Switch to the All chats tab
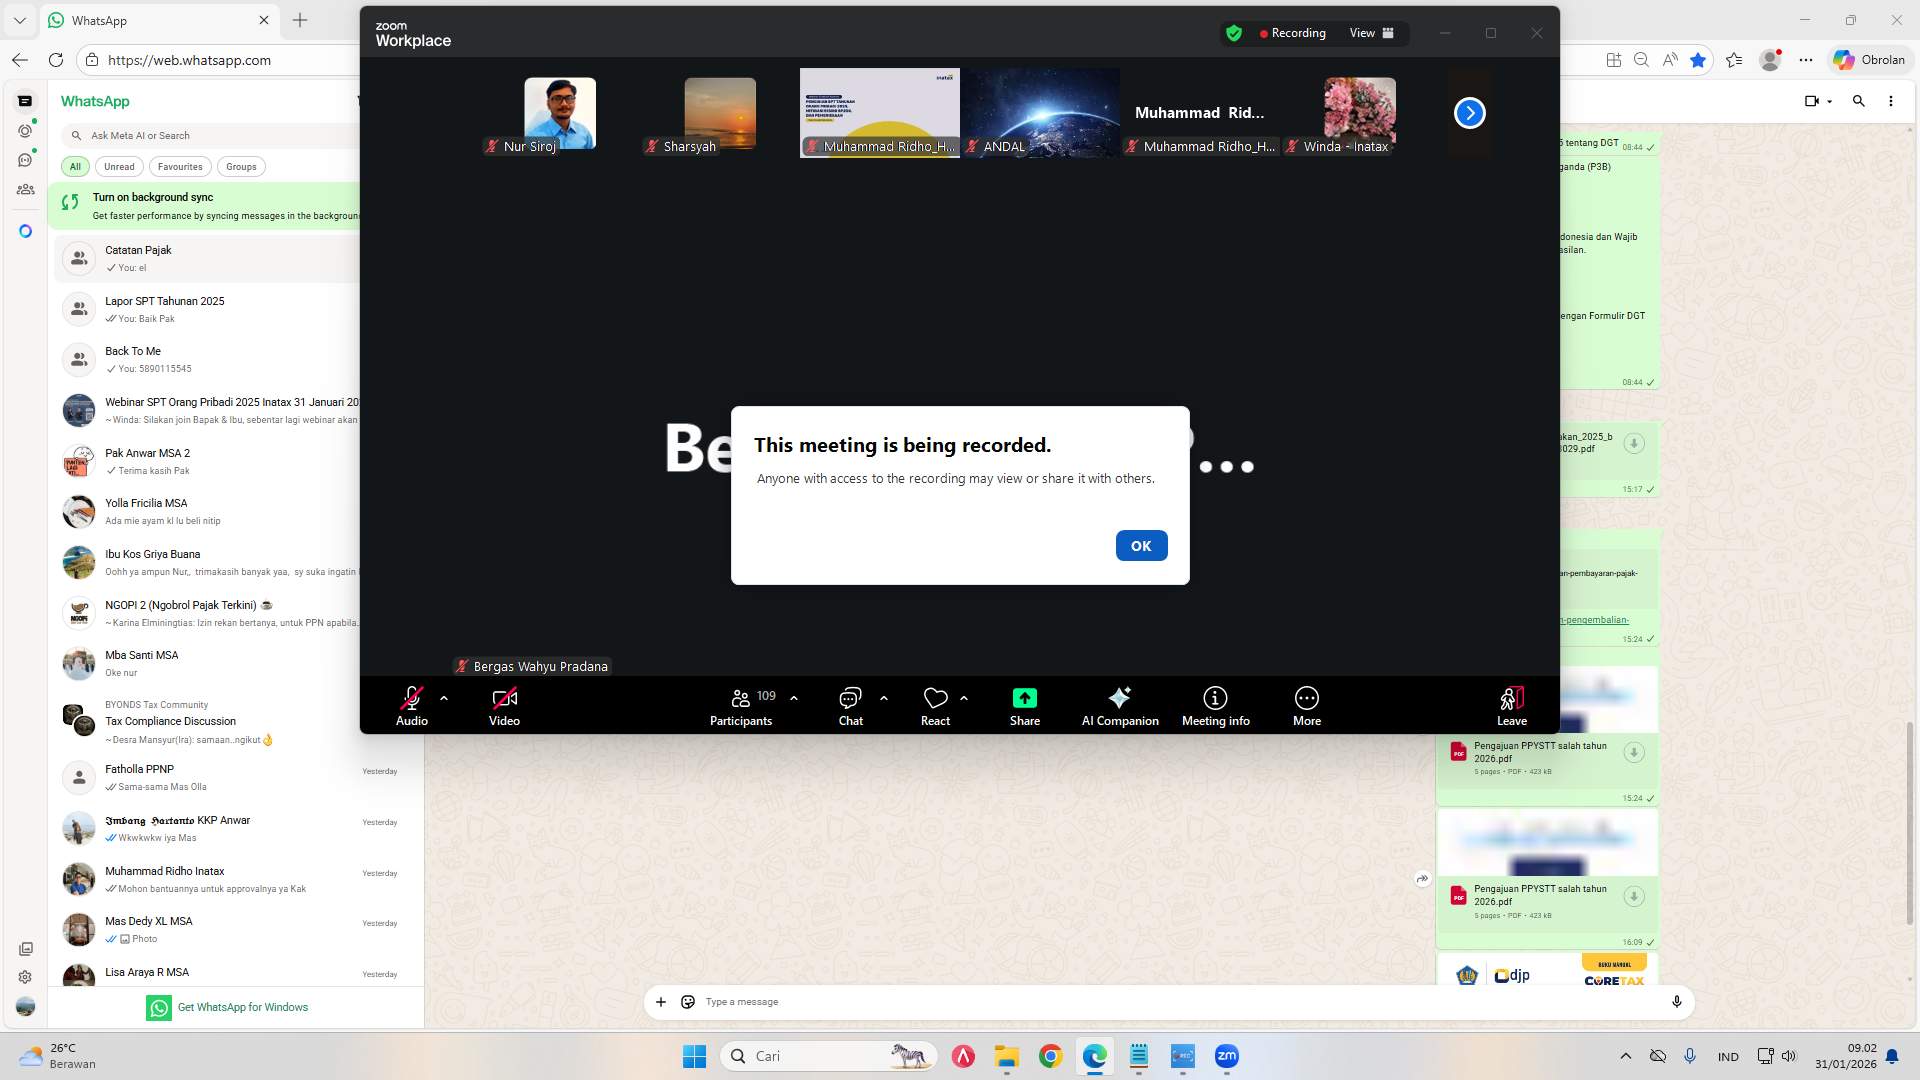 75,166
